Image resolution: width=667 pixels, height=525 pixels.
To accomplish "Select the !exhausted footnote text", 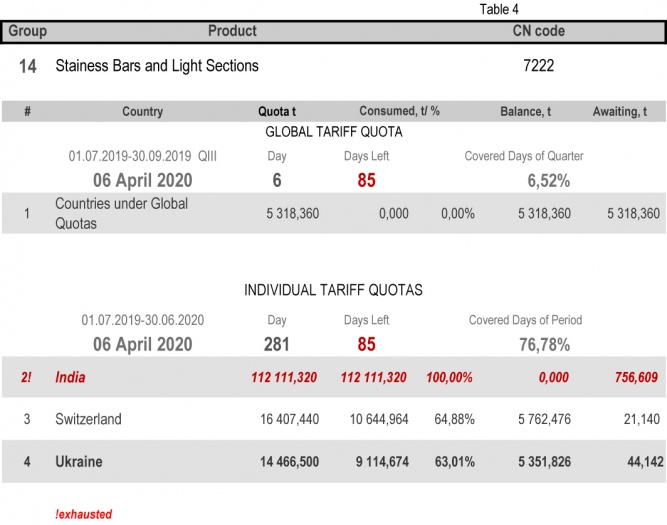I will click(83, 514).
